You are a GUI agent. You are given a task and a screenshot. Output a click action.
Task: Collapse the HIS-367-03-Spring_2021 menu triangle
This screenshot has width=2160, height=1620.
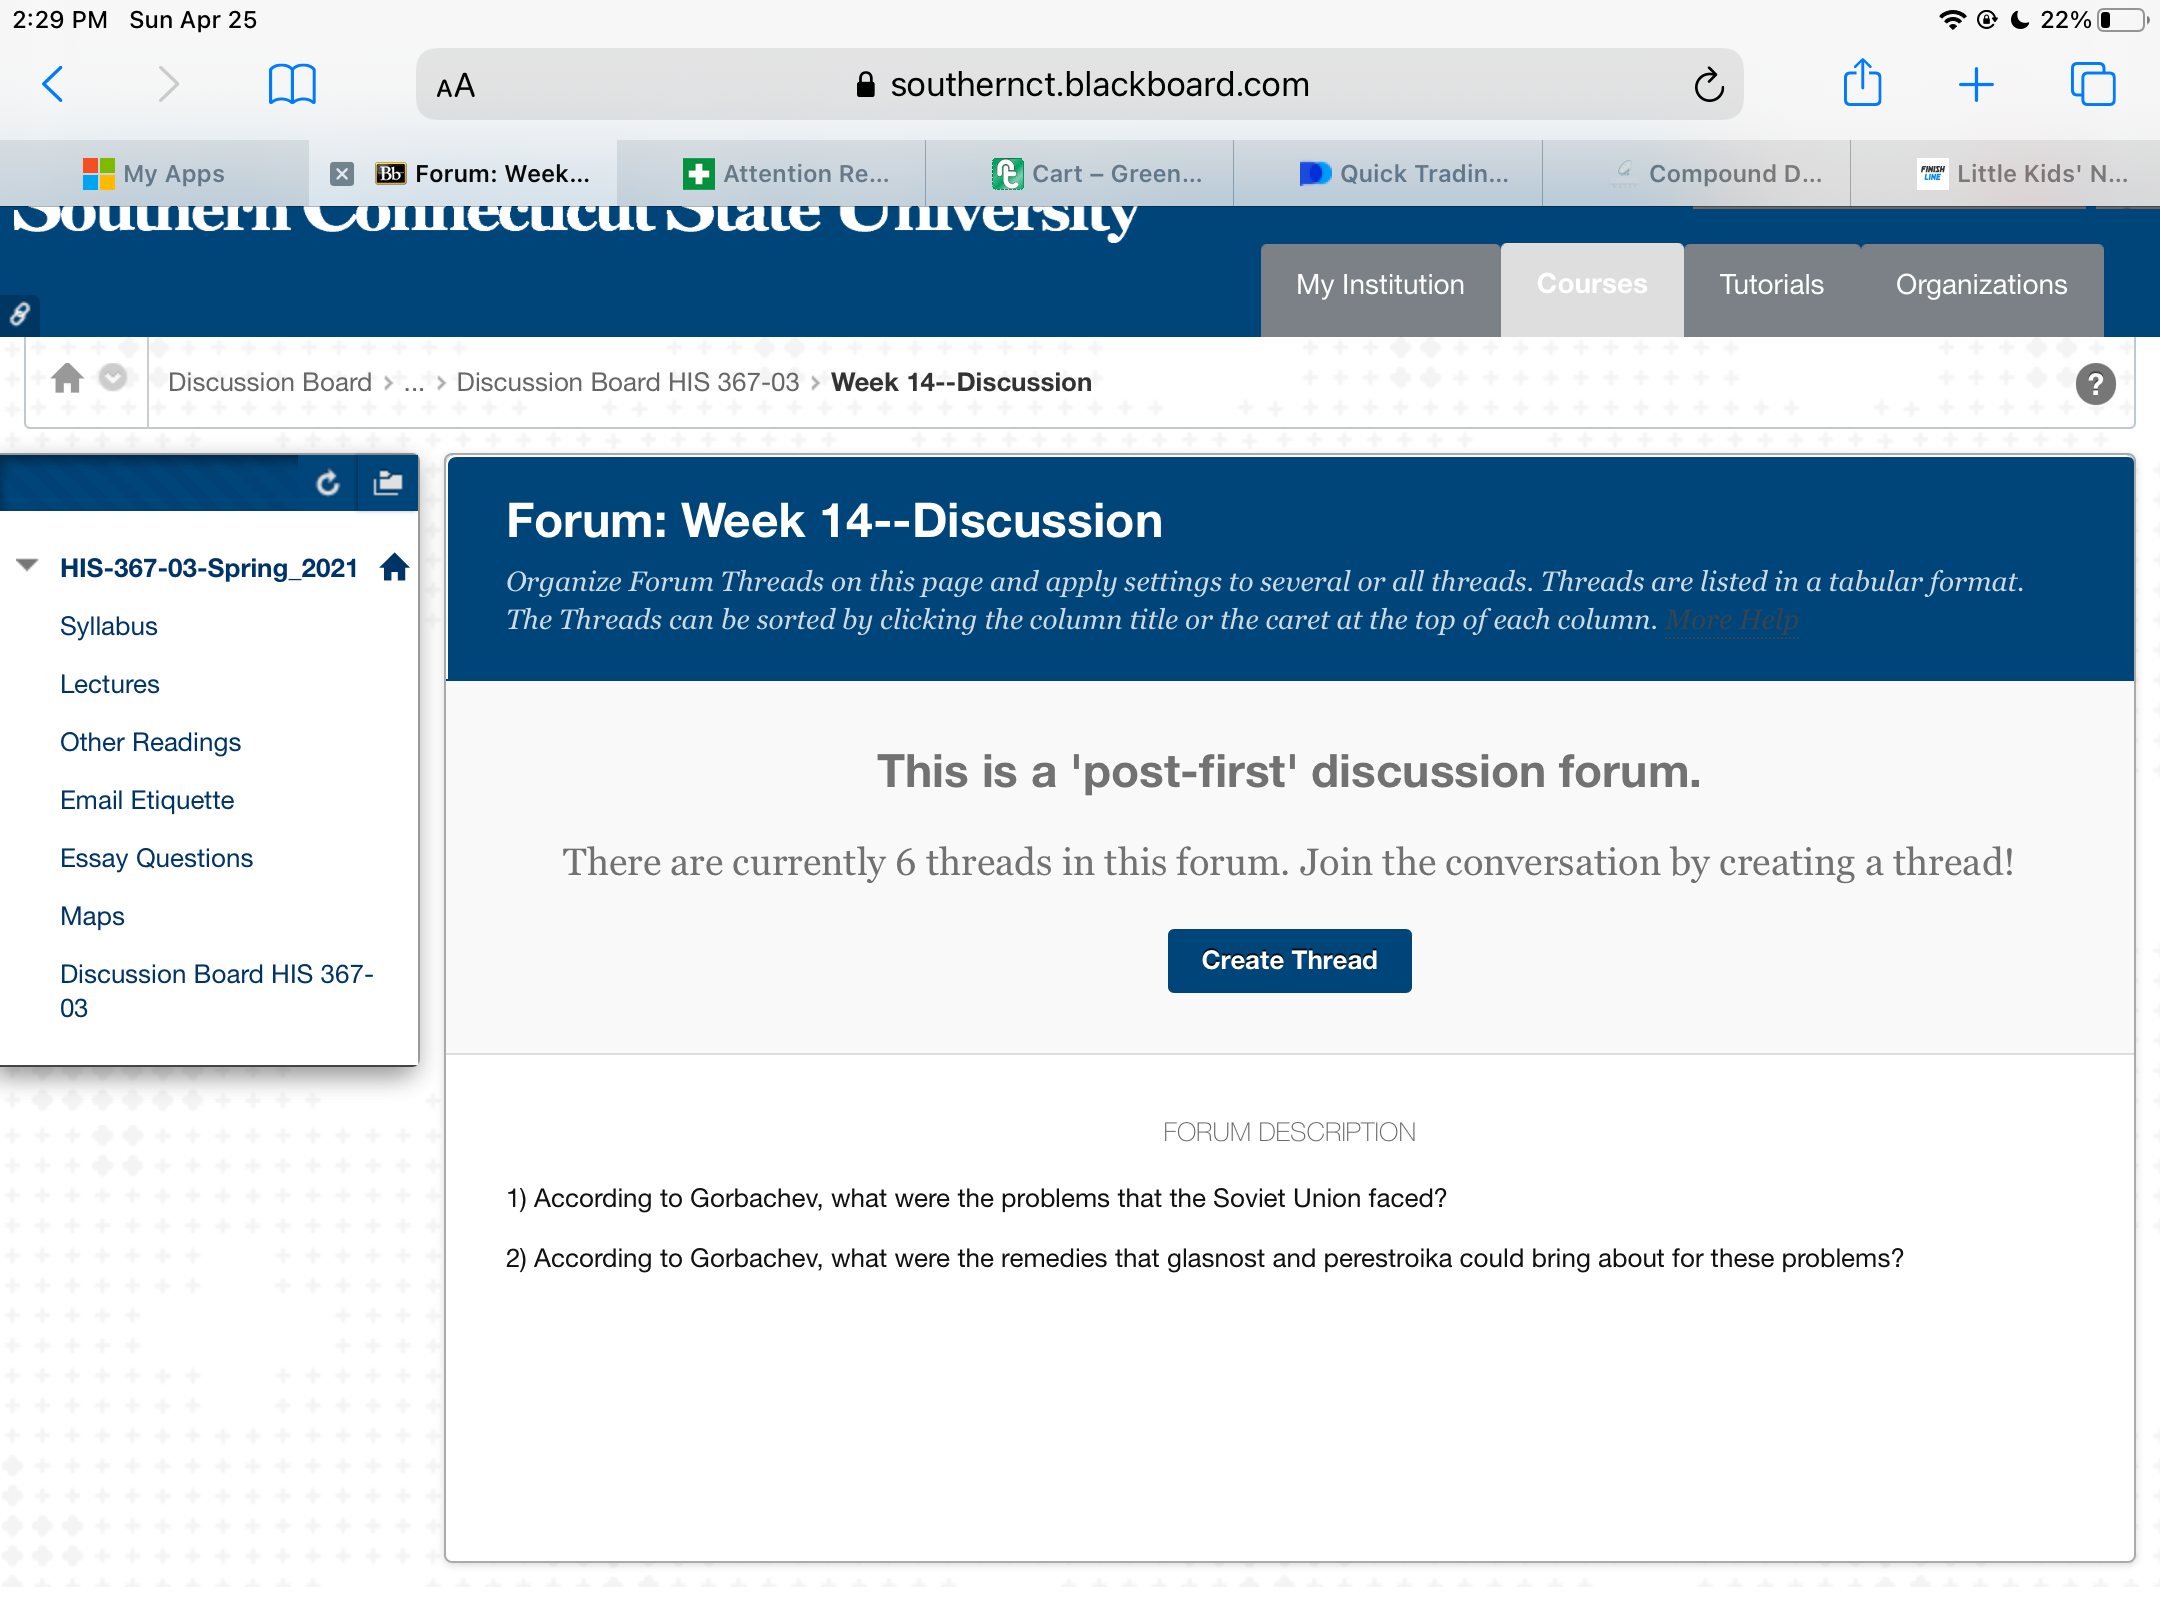pos(27,566)
